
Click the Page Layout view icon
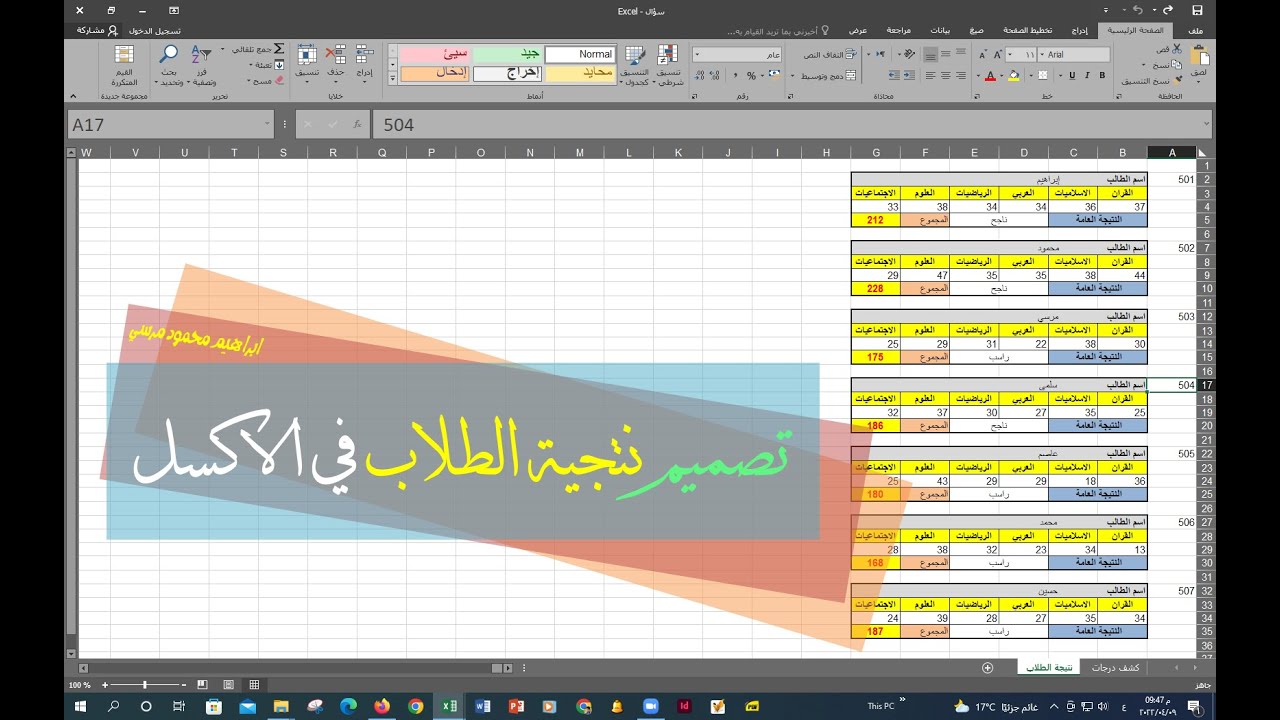[228, 685]
